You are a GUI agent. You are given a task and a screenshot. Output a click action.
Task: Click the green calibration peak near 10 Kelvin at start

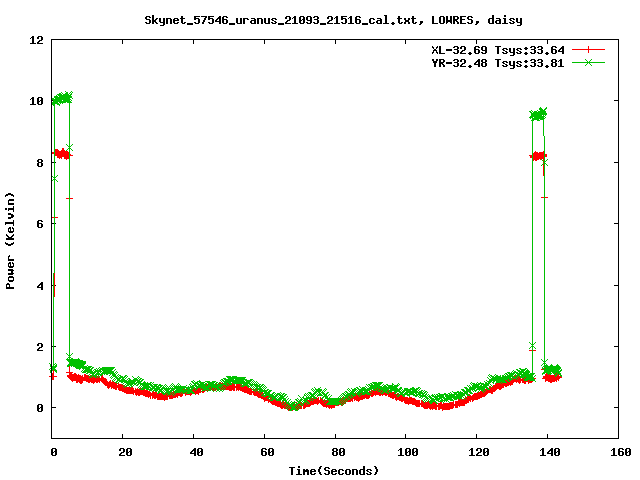pyautogui.click(x=62, y=98)
